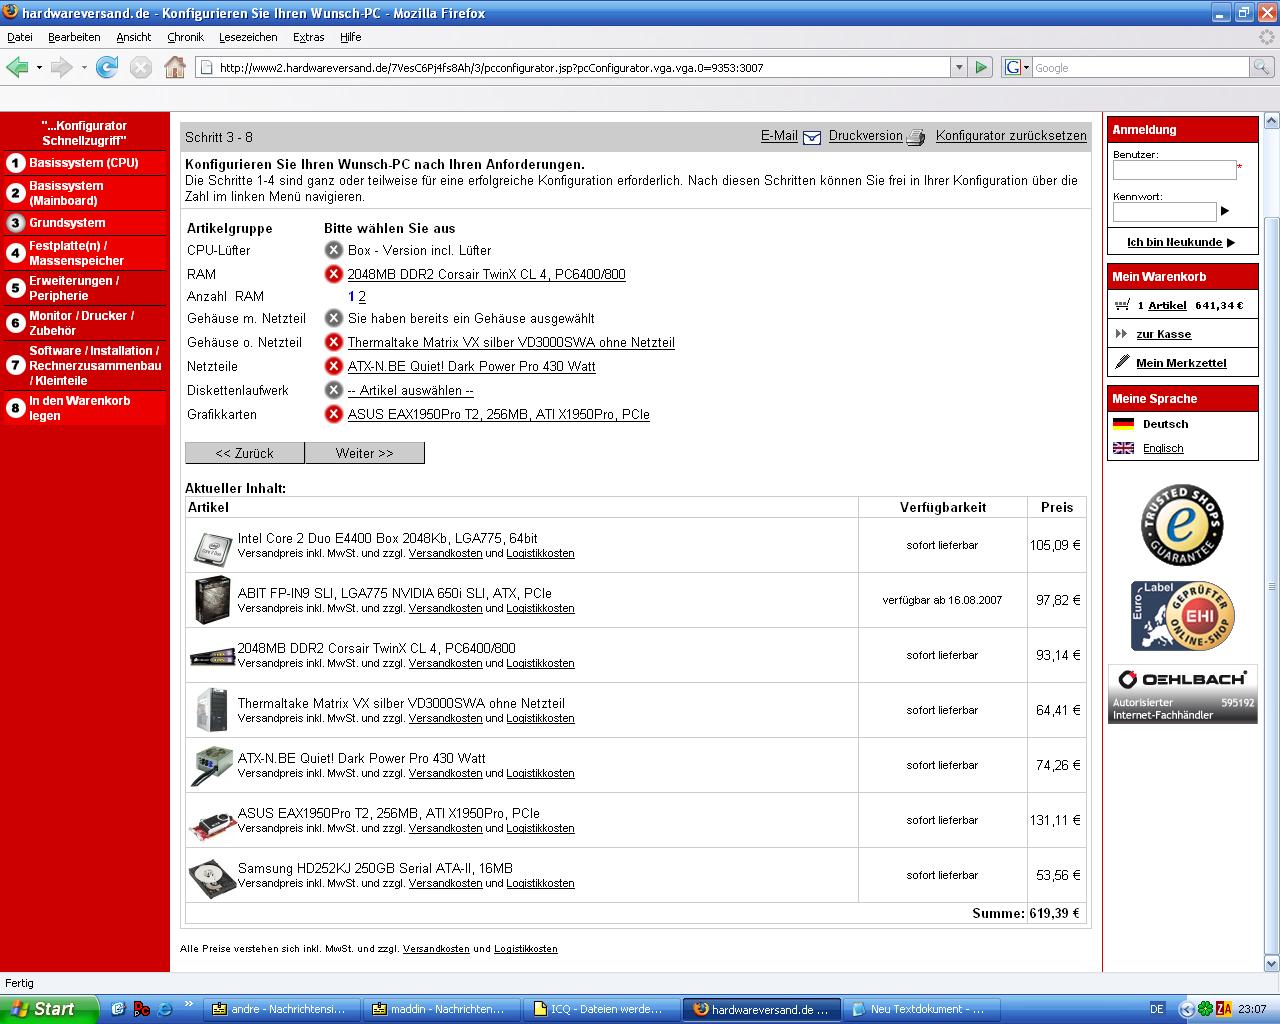Viewport: 1280px width, 1024px height.
Task: Open the Trusted Shops guarantee badge
Action: (x=1182, y=525)
